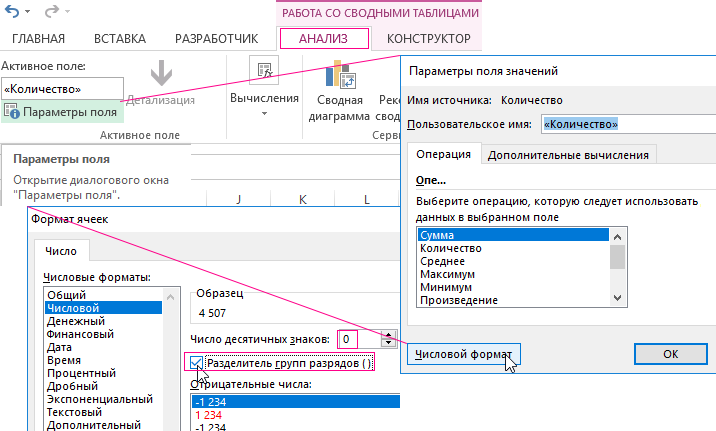
Task: Click the Пользовательское имя input field
Action: (x=629, y=124)
